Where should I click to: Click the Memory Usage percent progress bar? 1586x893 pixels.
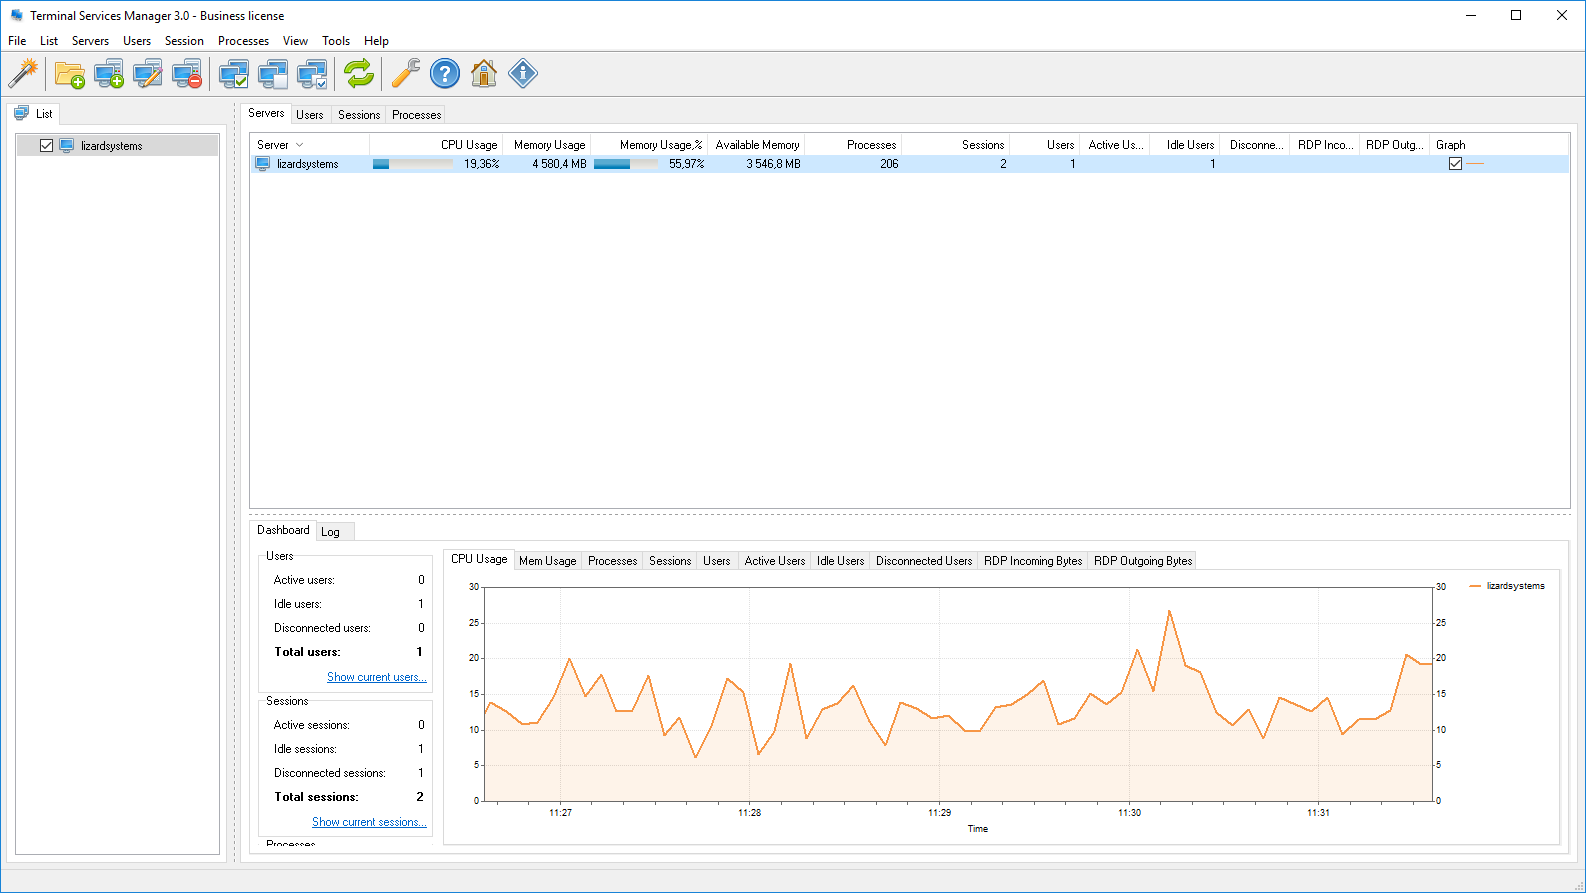625,164
